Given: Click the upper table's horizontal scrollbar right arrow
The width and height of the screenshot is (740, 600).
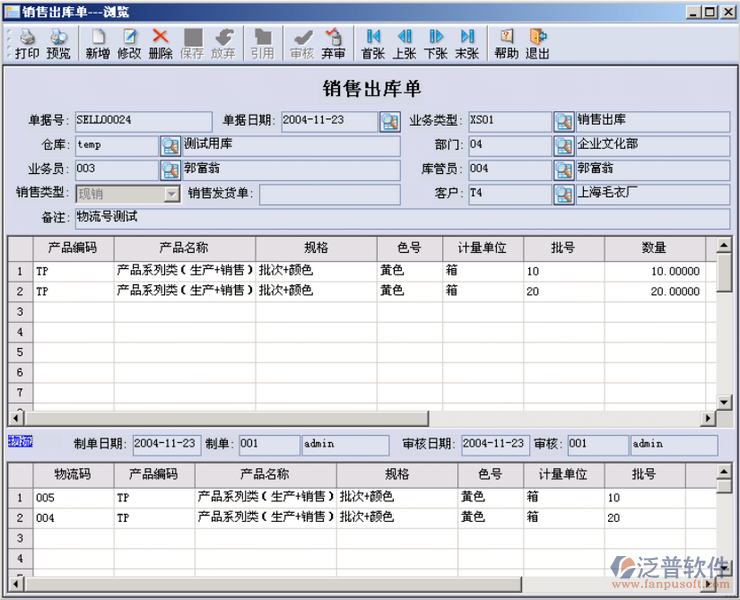Looking at the screenshot, I should coord(709,419).
